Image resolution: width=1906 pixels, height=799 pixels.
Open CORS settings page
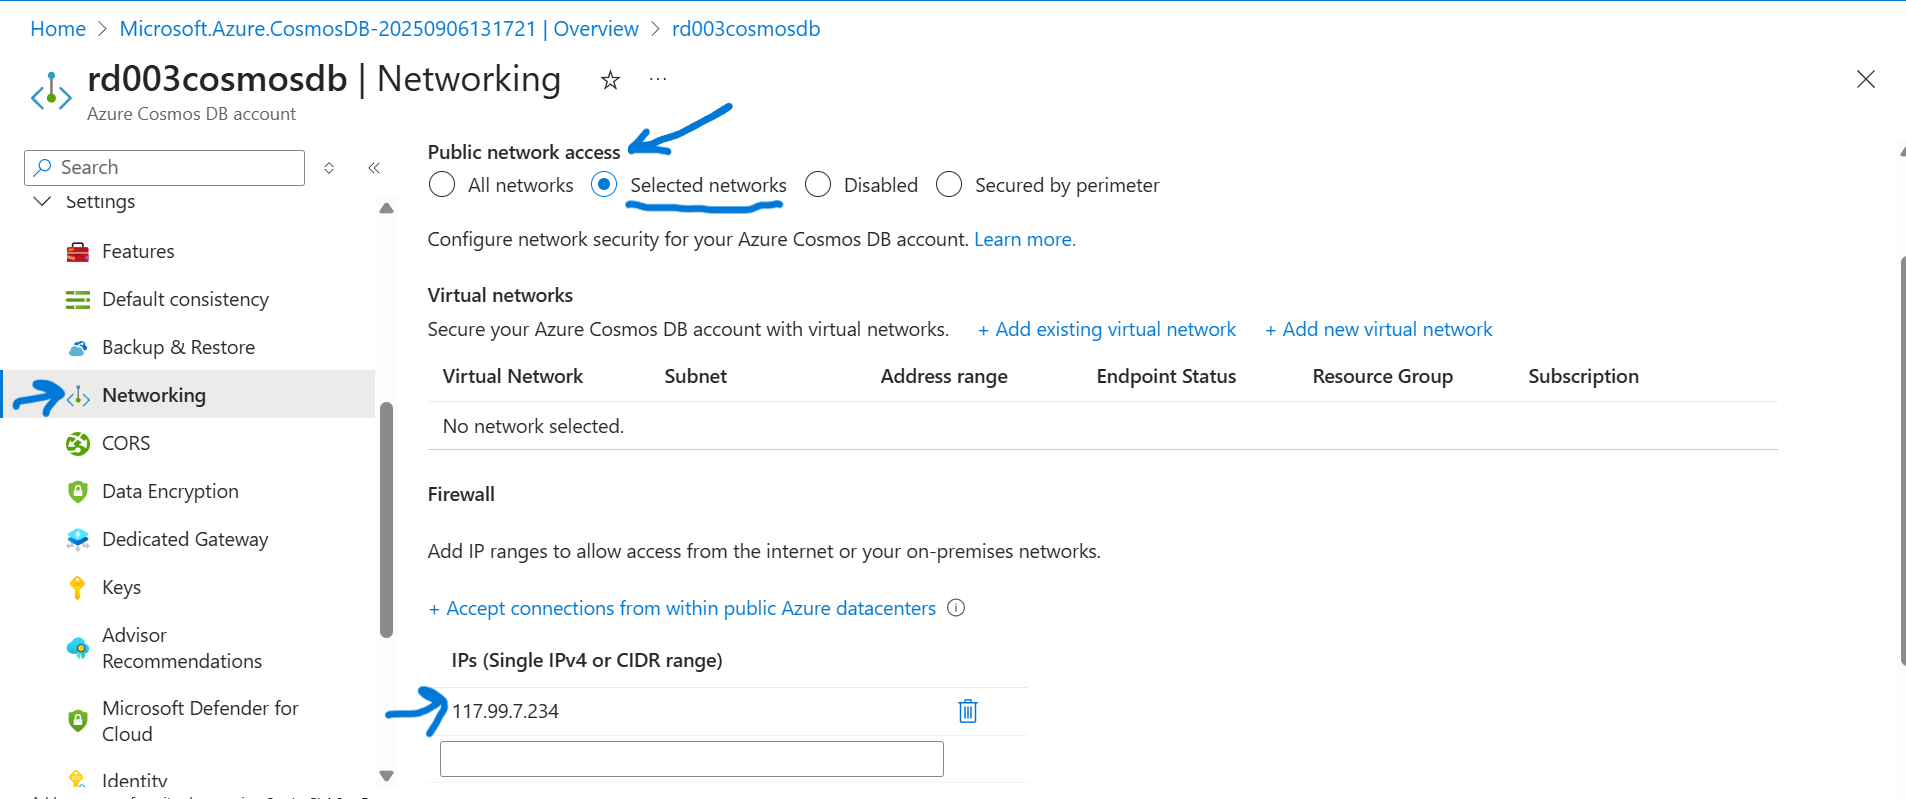tap(126, 443)
